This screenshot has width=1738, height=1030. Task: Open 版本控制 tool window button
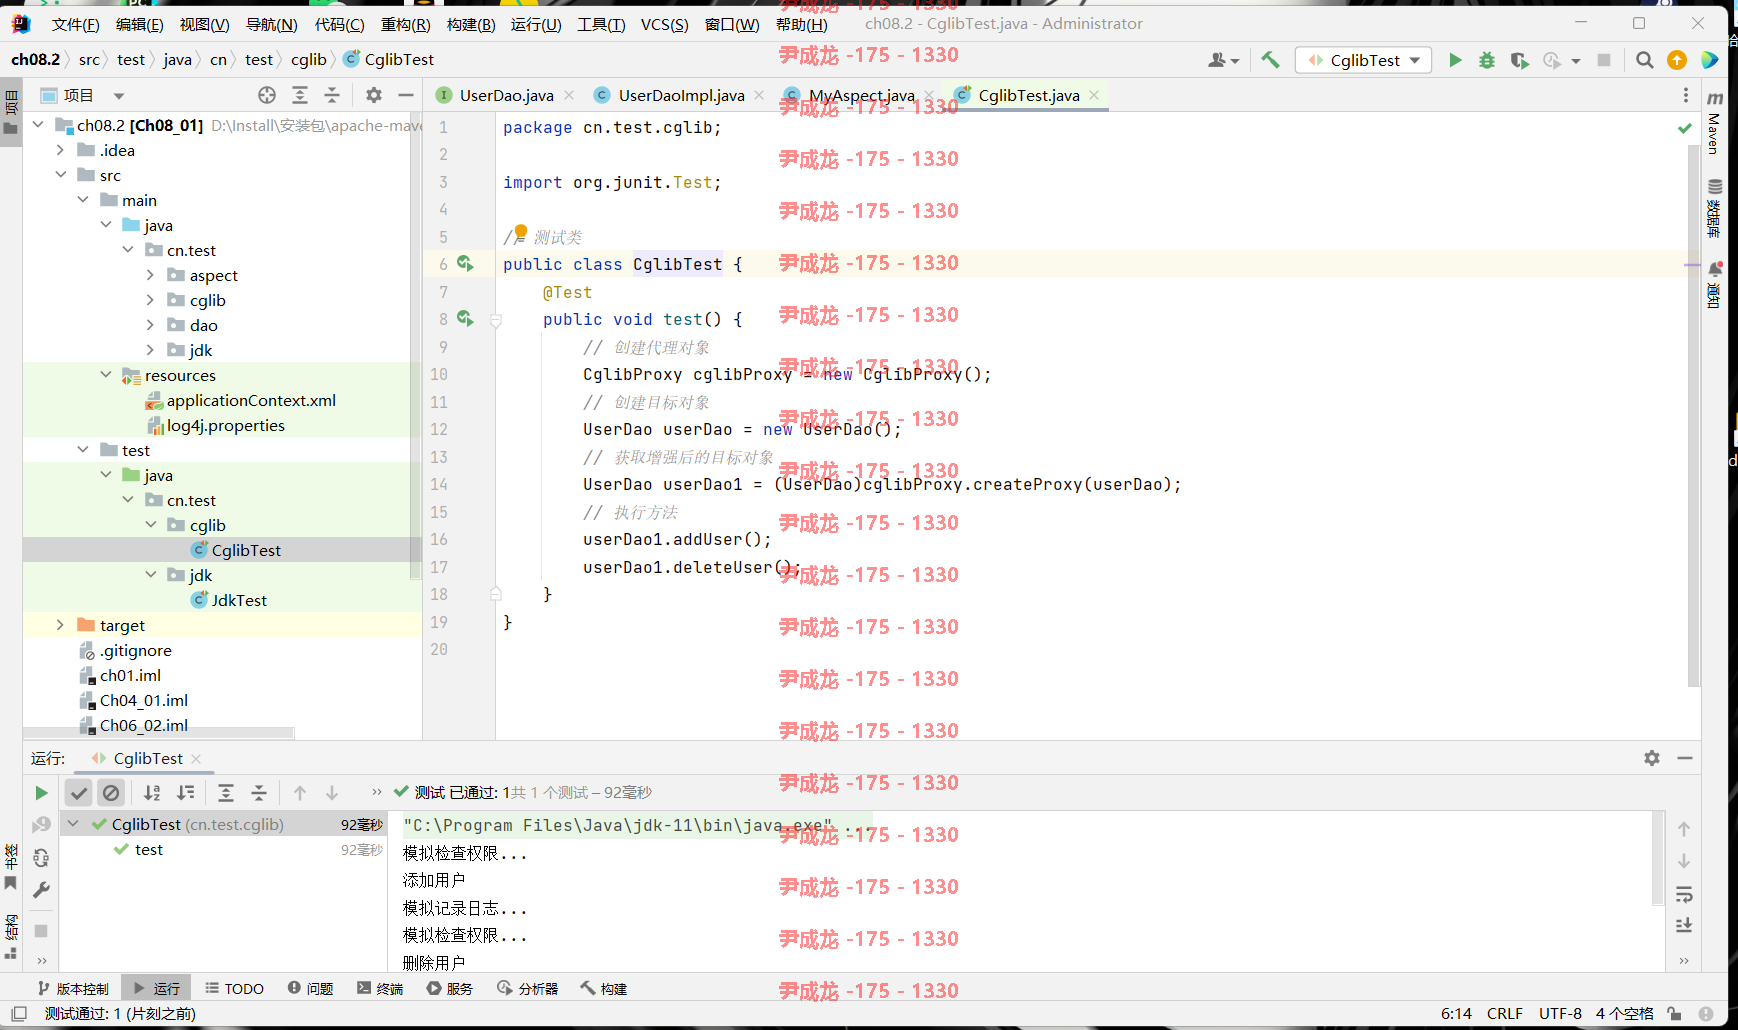tap(73, 988)
